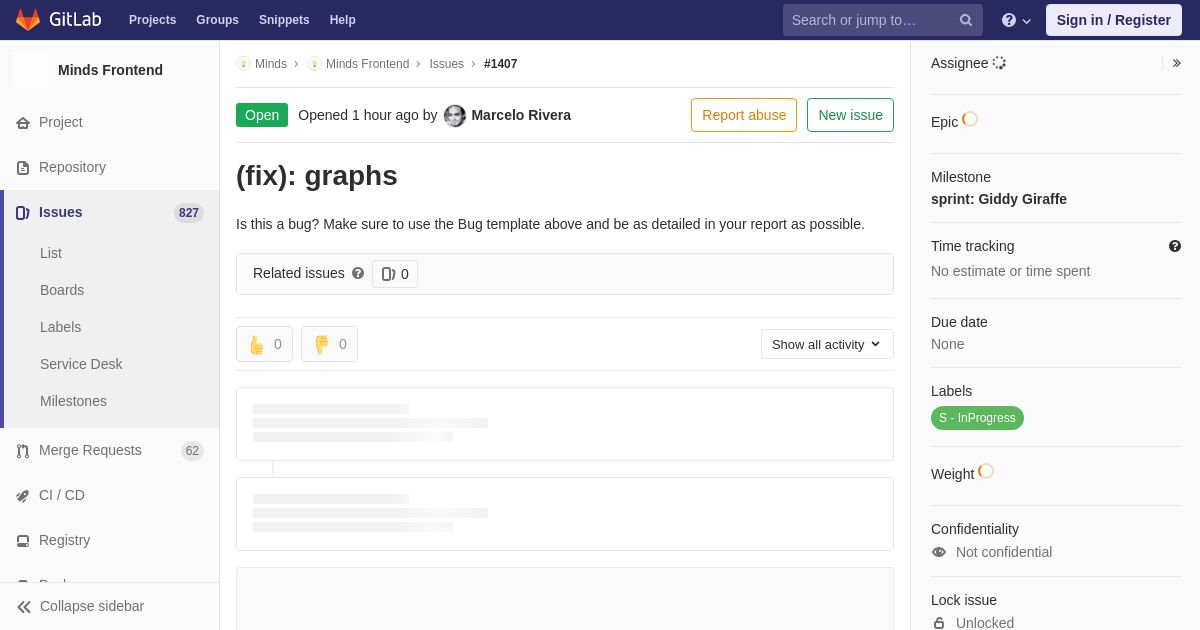Click the Report abuse button
1200x630 pixels.
[x=744, y=115]
